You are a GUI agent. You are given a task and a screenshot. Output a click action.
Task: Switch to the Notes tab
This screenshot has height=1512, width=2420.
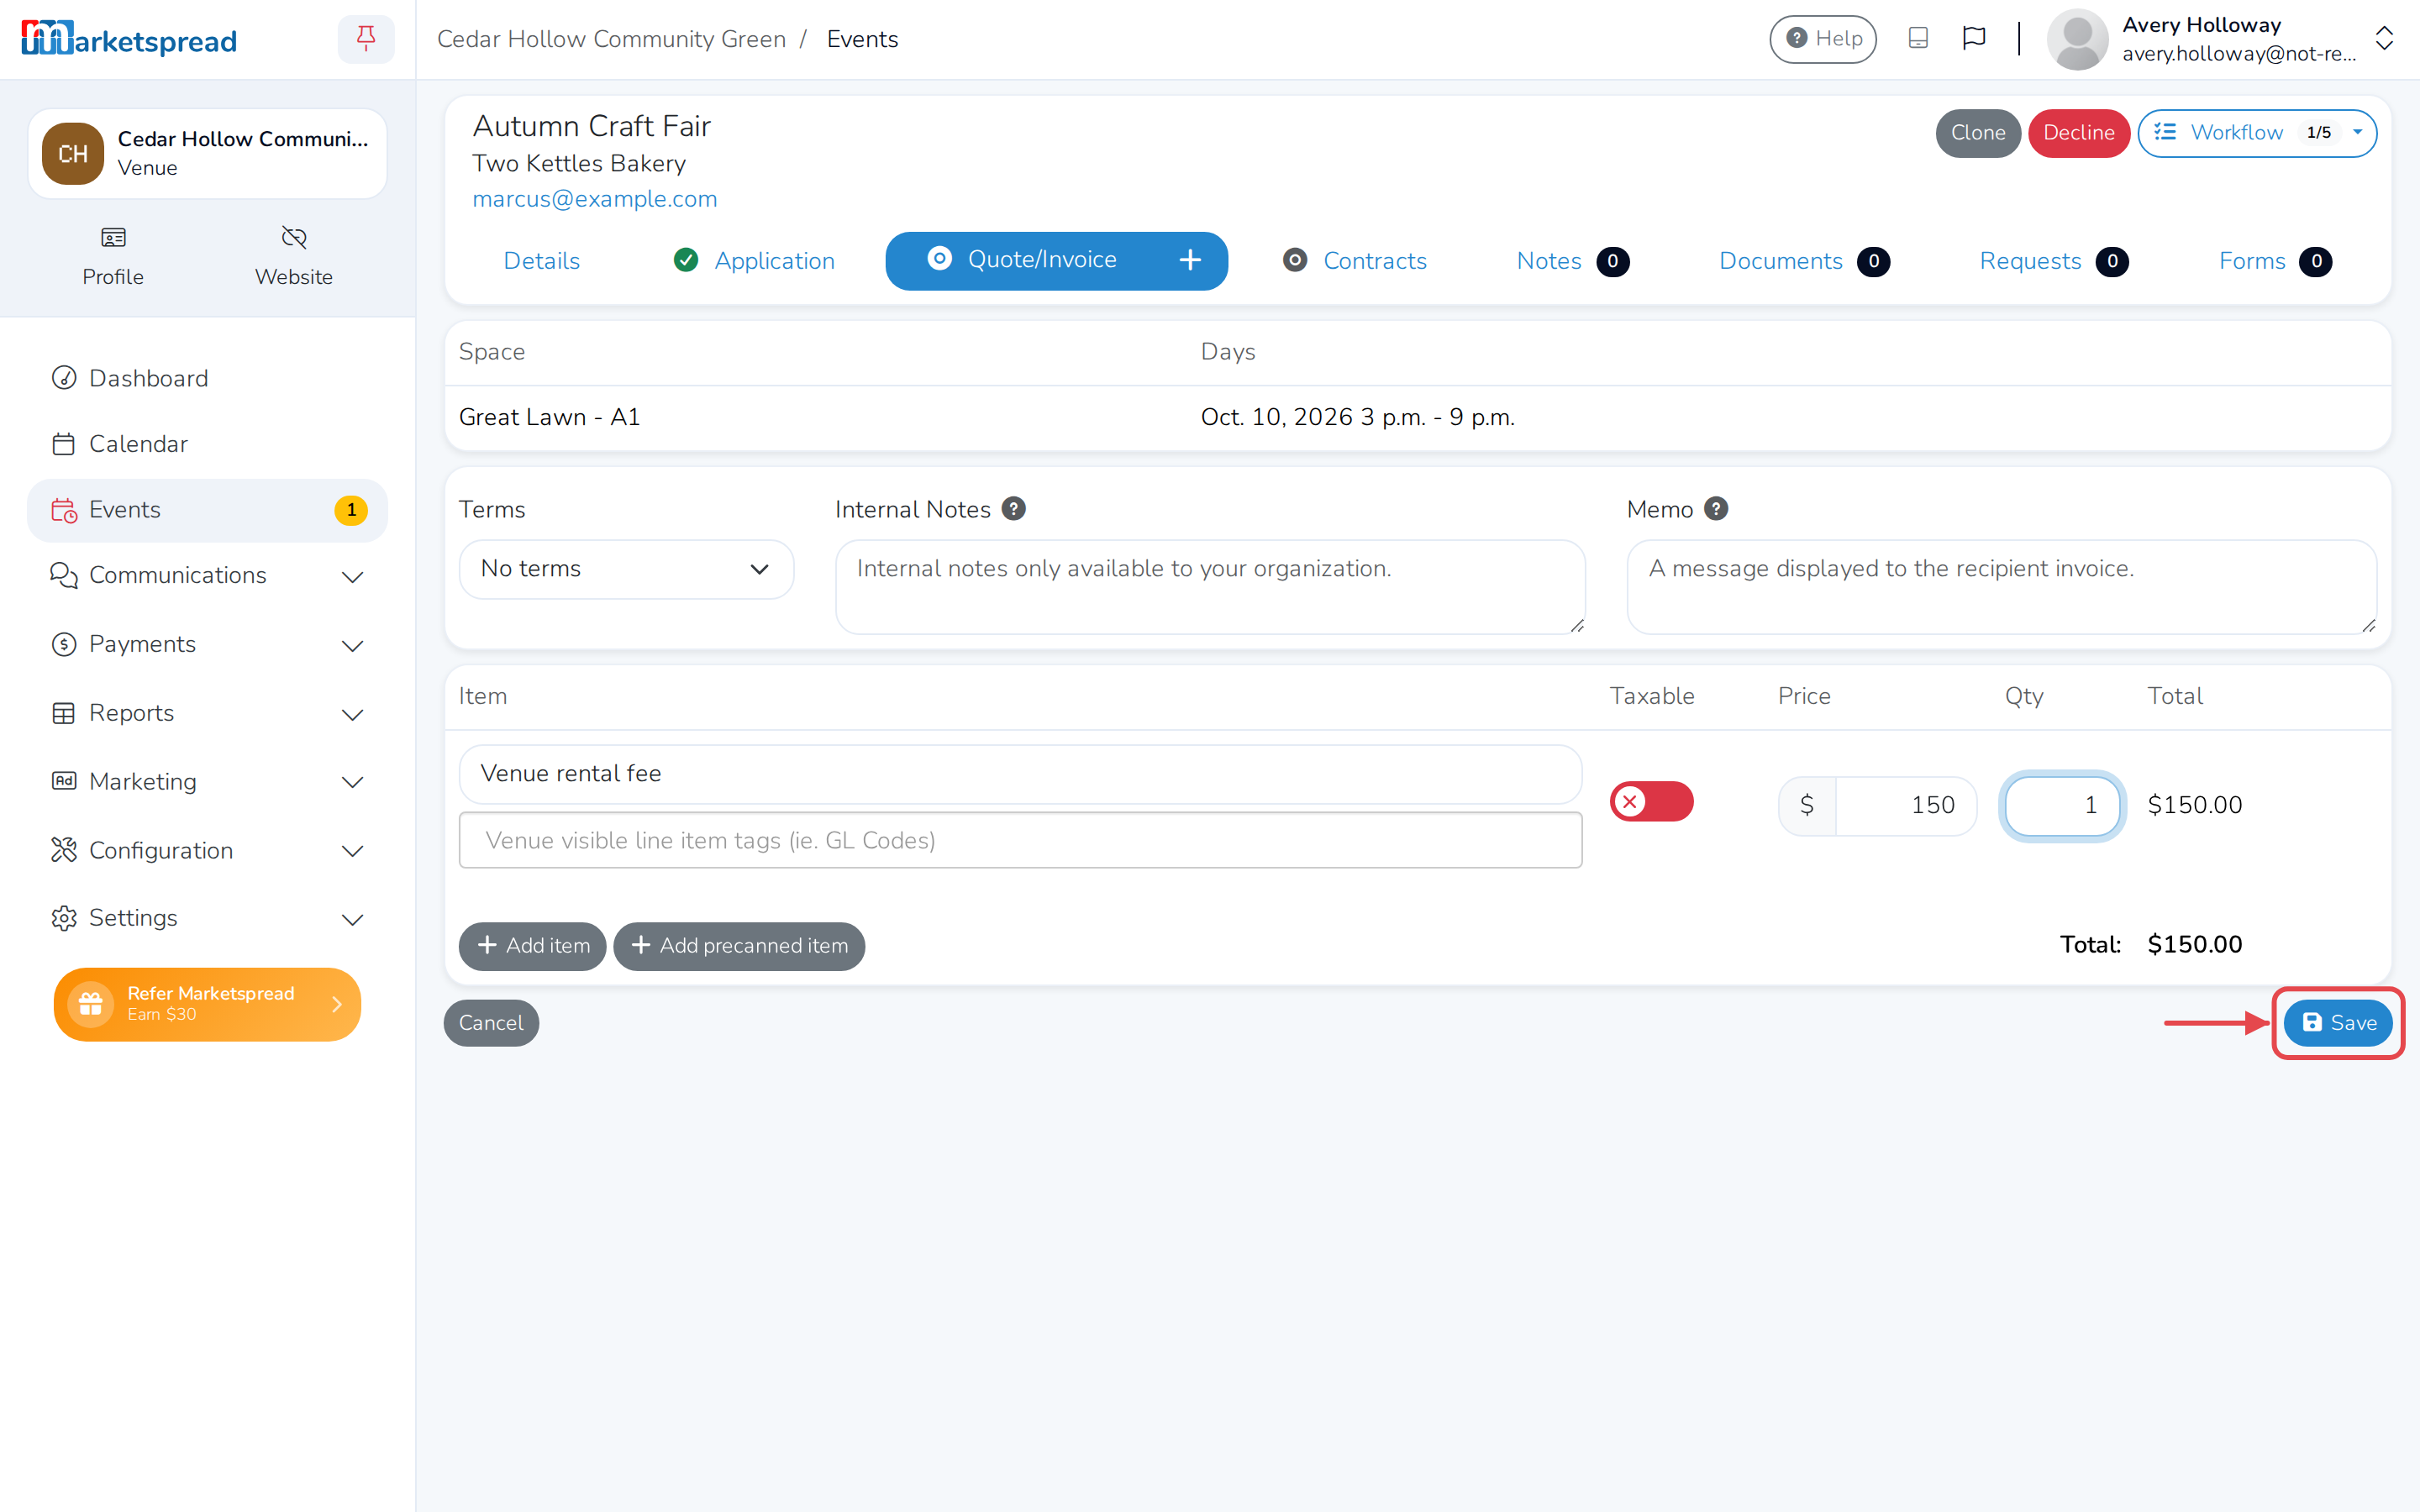1572,261
